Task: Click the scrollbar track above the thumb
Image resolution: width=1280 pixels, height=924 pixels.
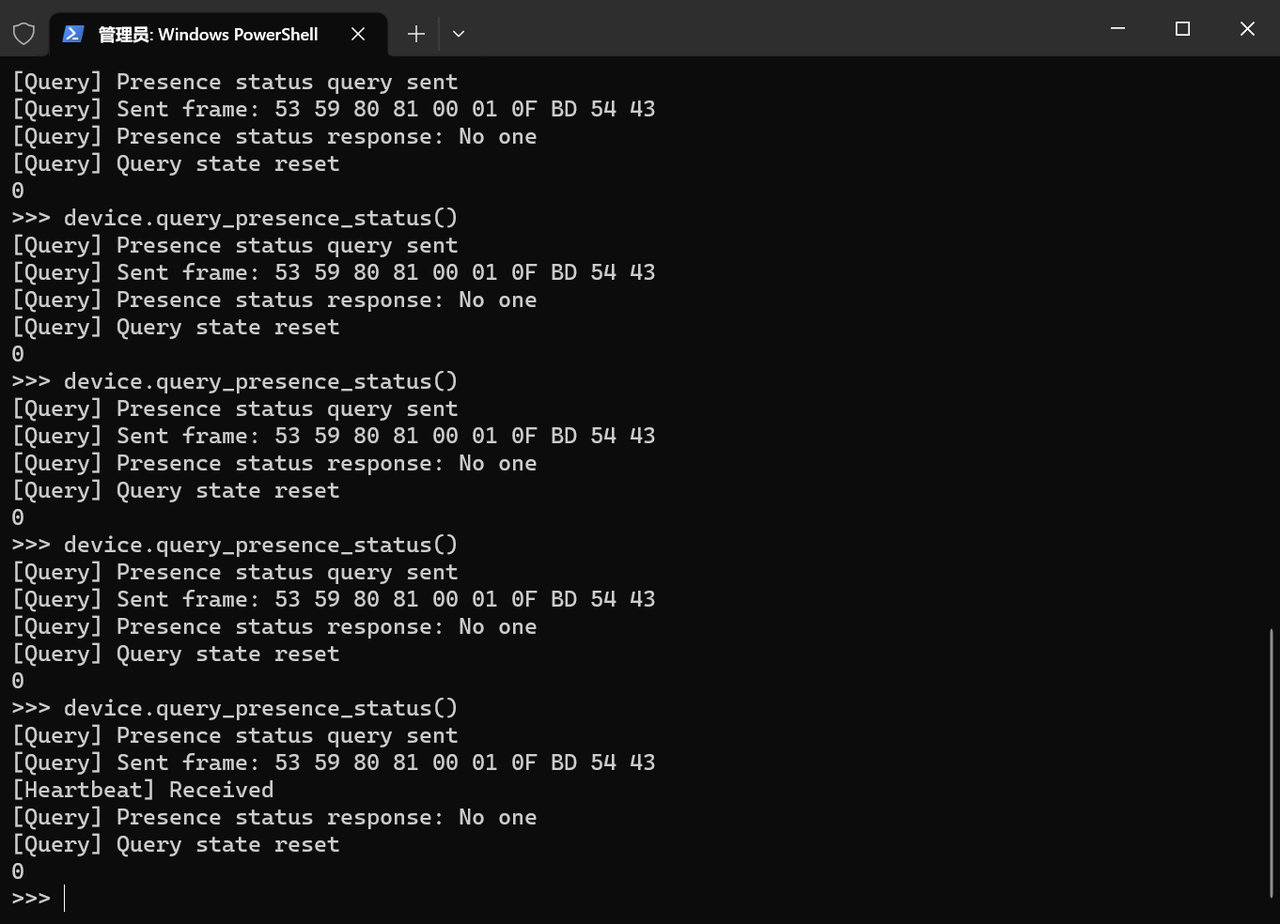Action: (x=1272, y=340)
